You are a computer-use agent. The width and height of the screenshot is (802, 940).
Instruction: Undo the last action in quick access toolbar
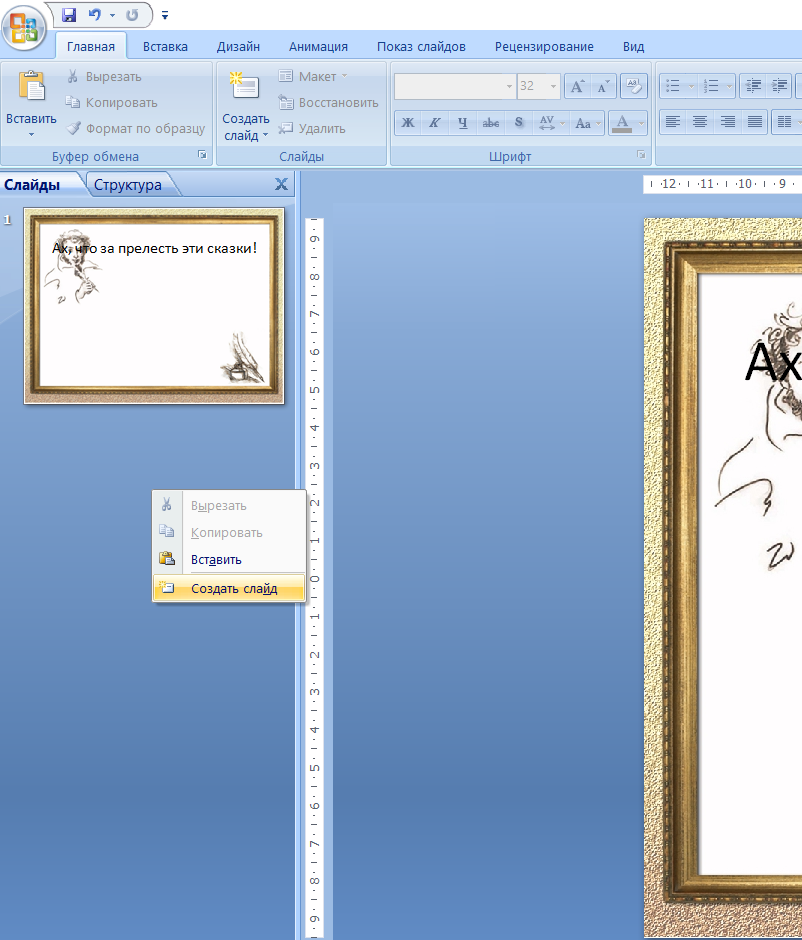click(95, 15)
